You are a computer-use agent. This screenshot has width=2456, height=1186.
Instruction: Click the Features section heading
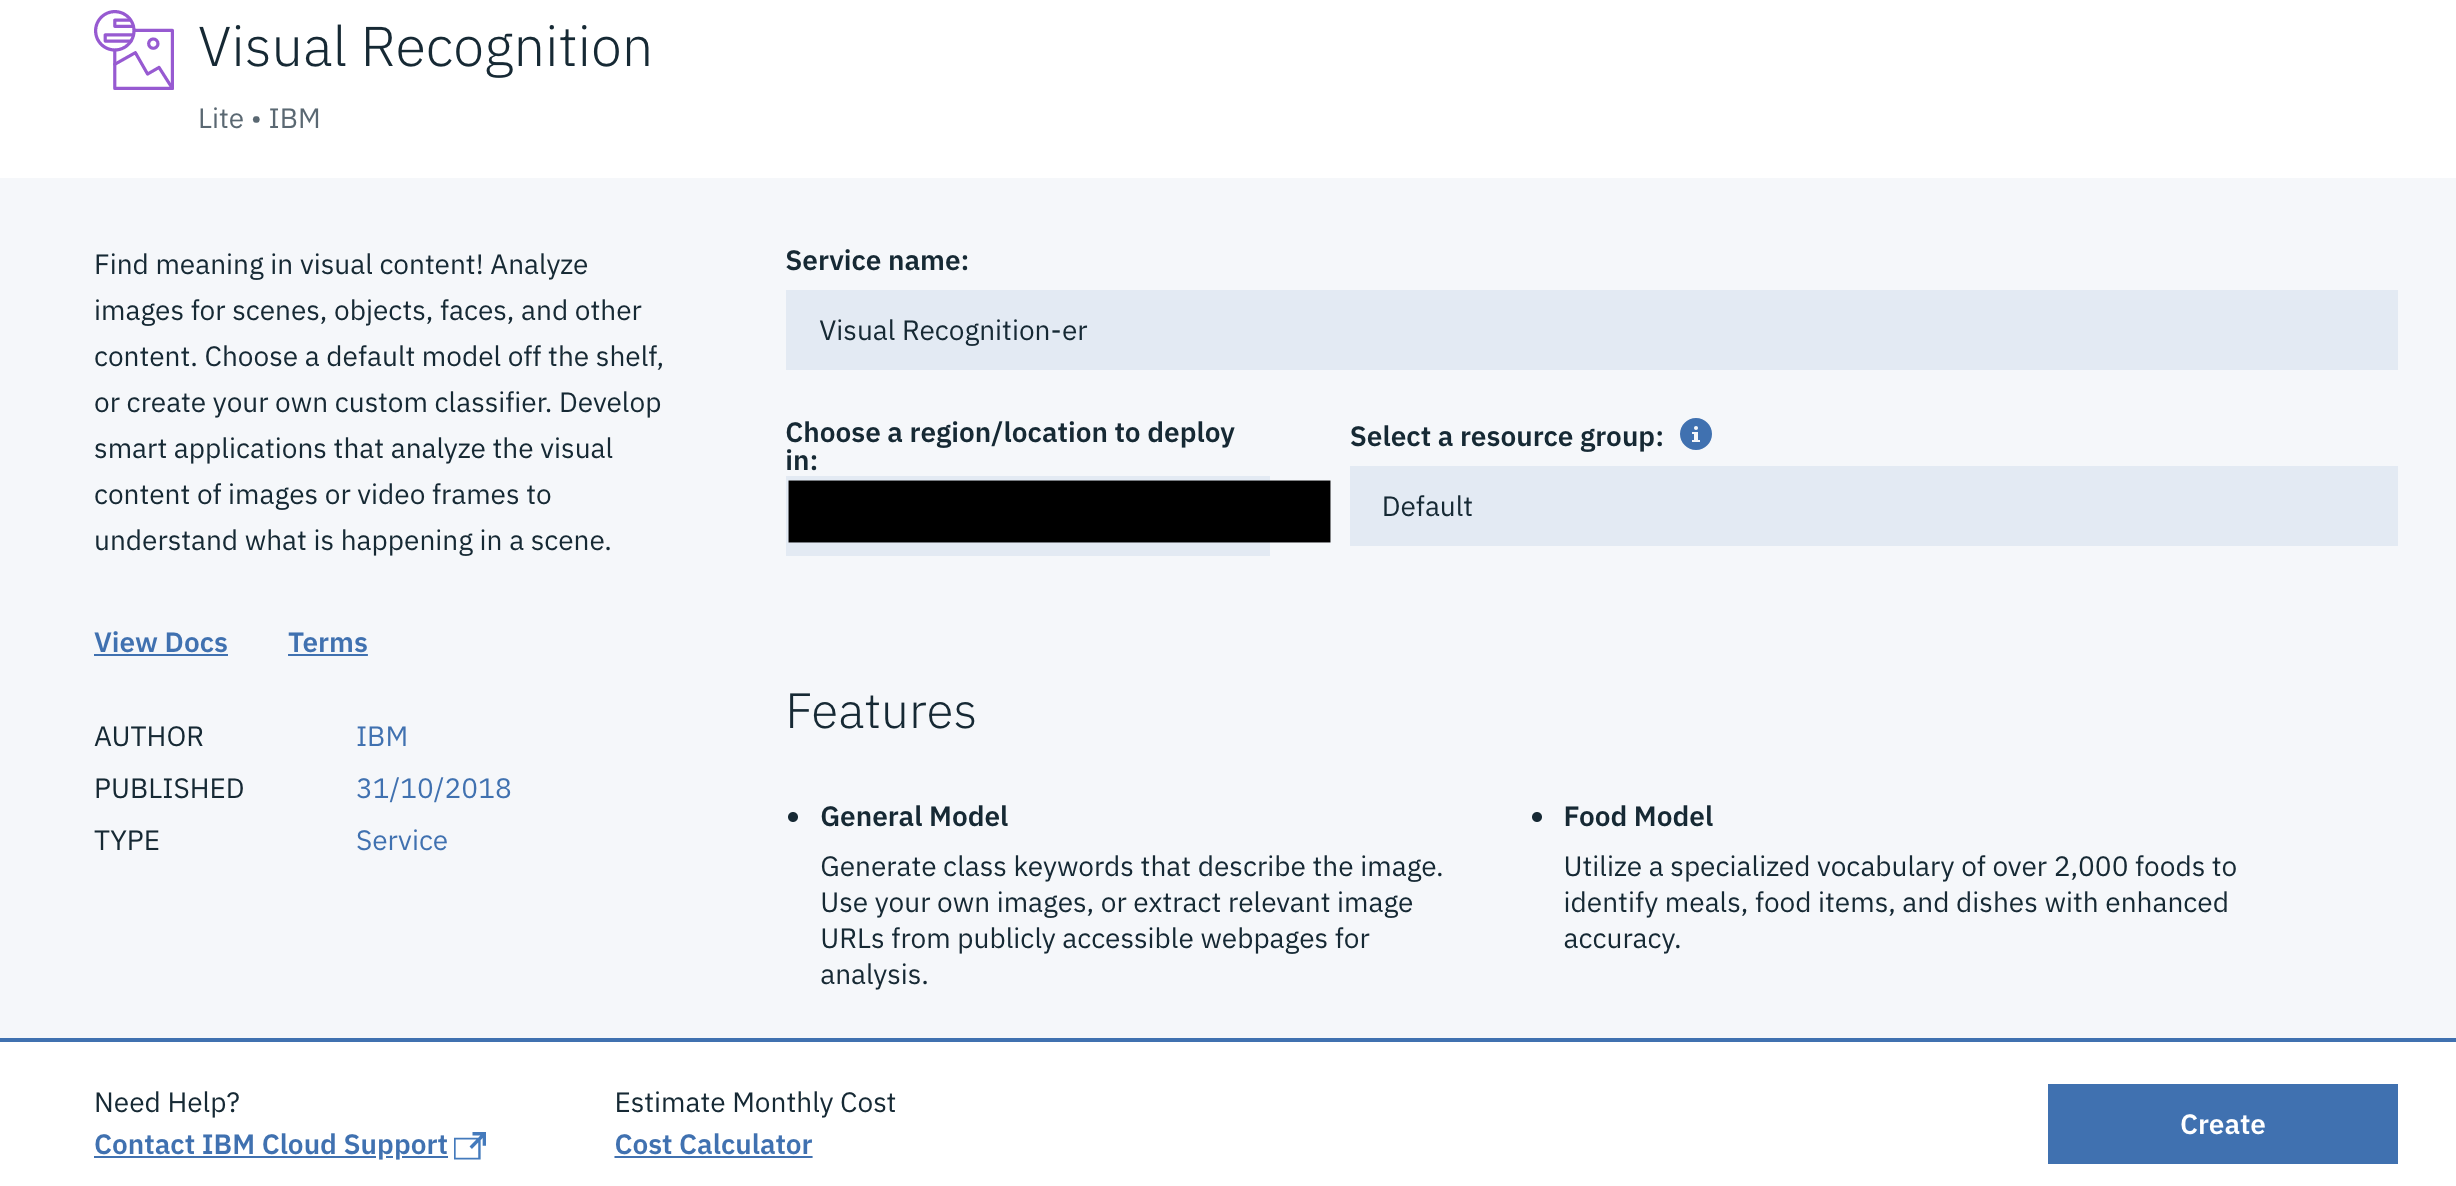tap(880, 712)
